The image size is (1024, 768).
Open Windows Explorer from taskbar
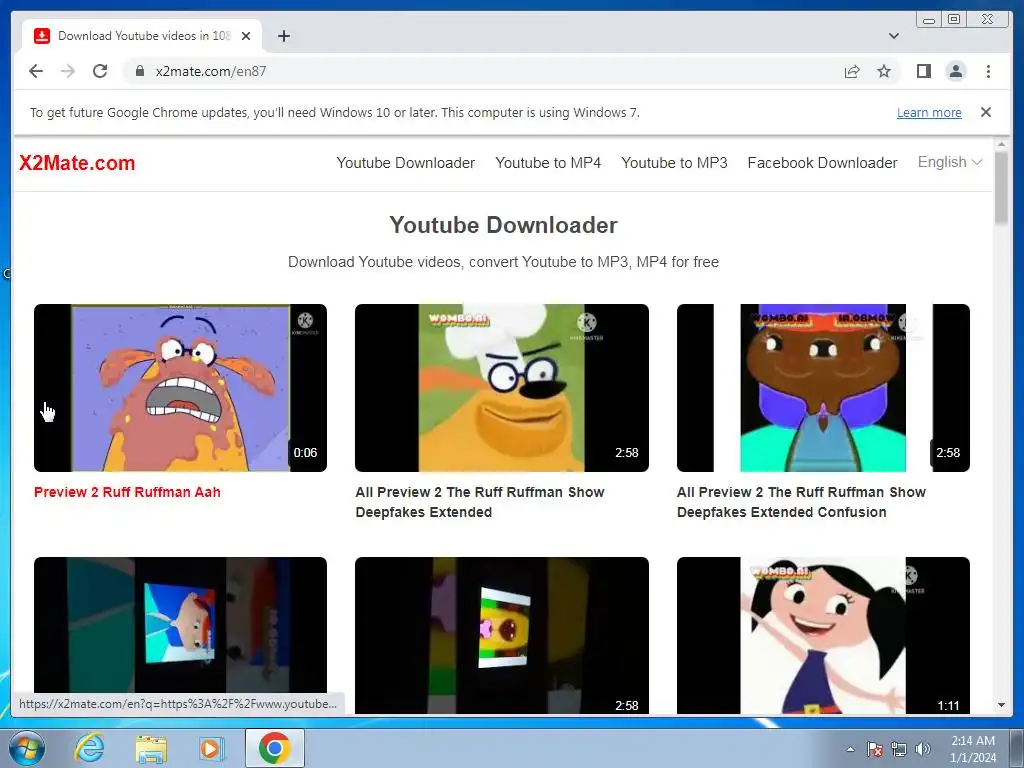(x=151, y=748)
